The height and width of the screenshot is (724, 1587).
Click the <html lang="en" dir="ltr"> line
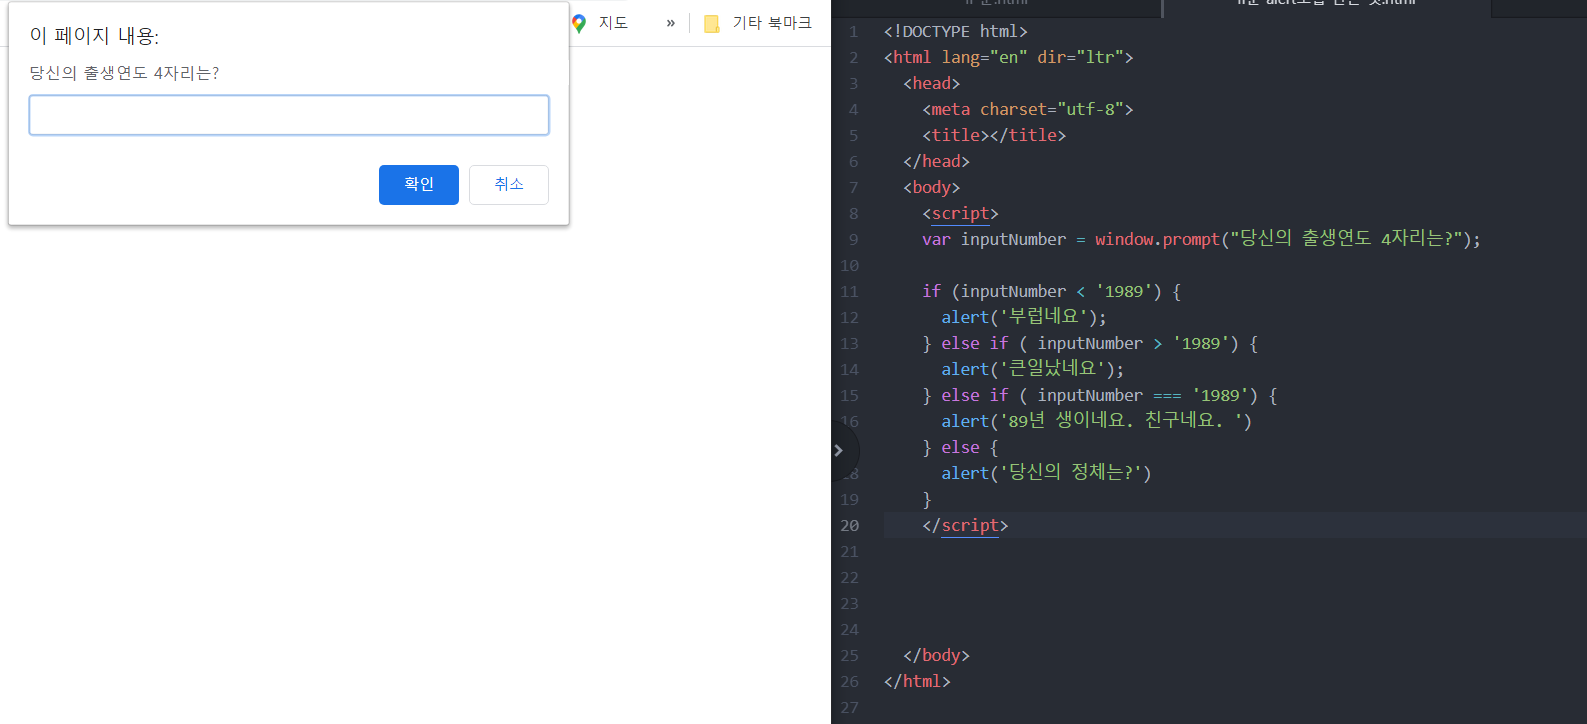[x=1008, y=58]
